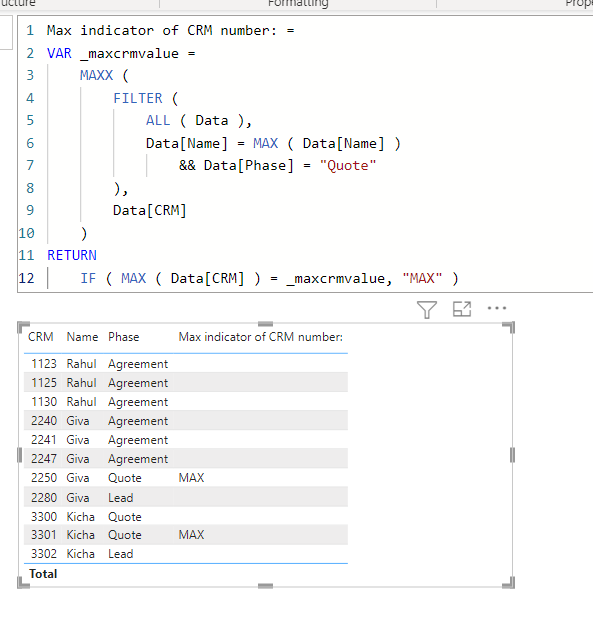This screenshot has width=593, height=638.
Task: Click "Quote" string in formula line 7
Action: coord(348,166)
